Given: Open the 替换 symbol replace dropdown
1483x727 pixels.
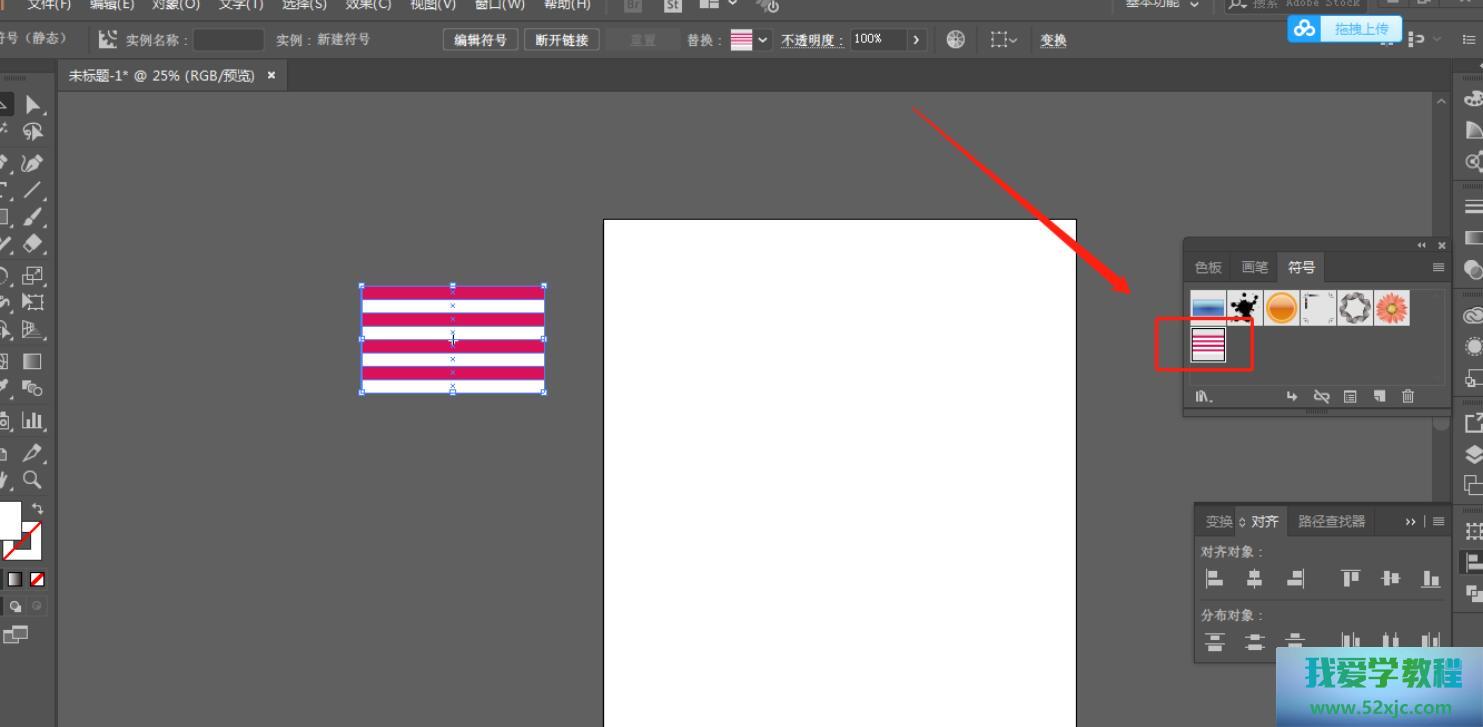Looking at the screenshot, I should (x=763, y=40).
